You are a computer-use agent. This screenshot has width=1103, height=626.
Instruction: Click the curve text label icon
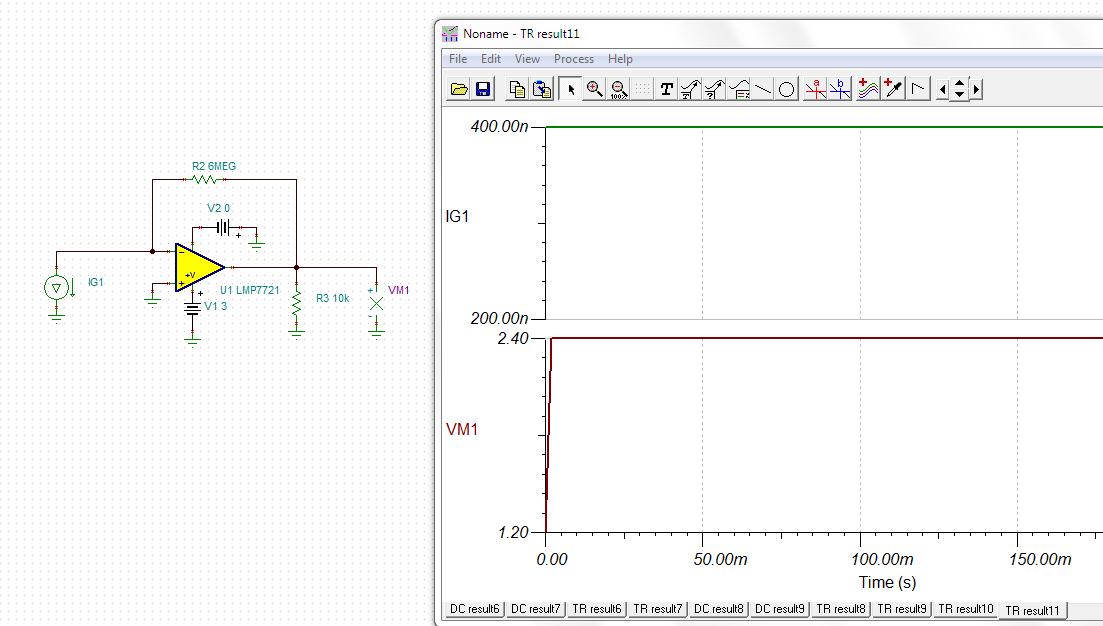[x=690, y=89]
